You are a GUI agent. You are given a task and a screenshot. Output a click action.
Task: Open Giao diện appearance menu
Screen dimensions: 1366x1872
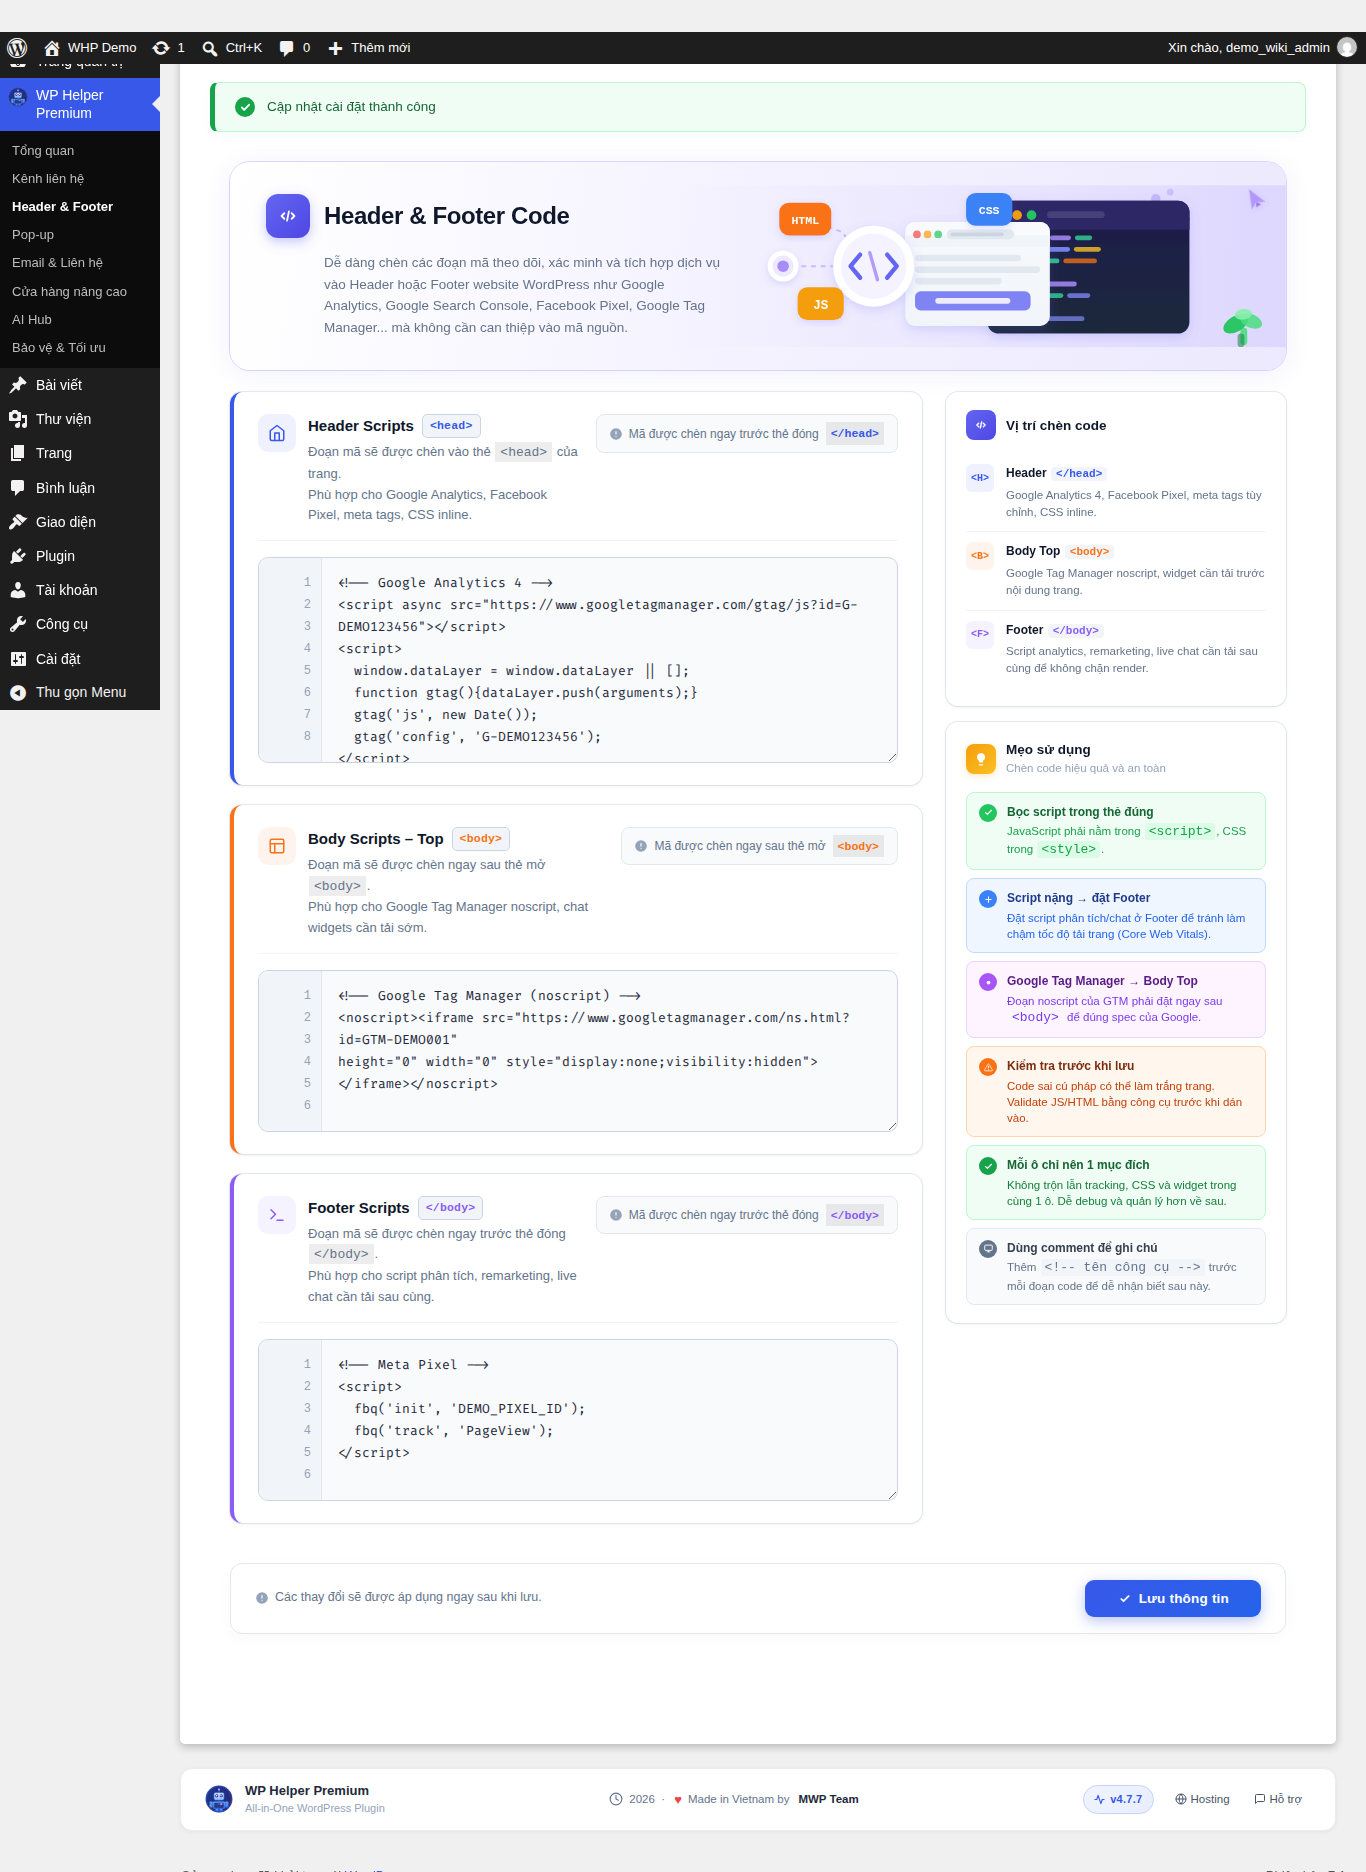click(80, 522)
